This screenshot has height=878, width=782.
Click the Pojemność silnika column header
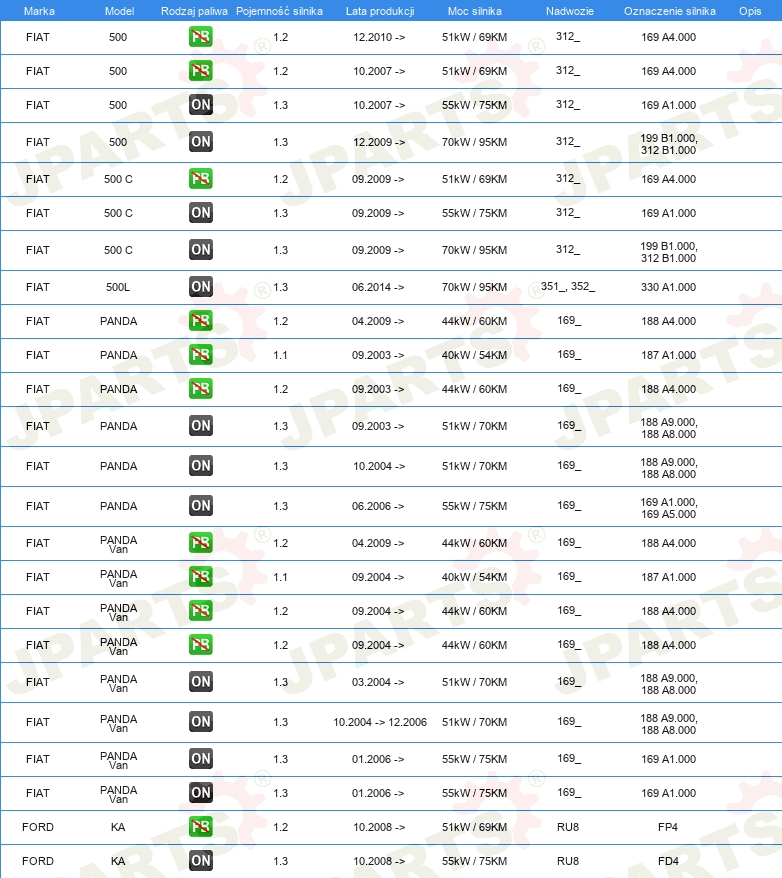(279, 11)
